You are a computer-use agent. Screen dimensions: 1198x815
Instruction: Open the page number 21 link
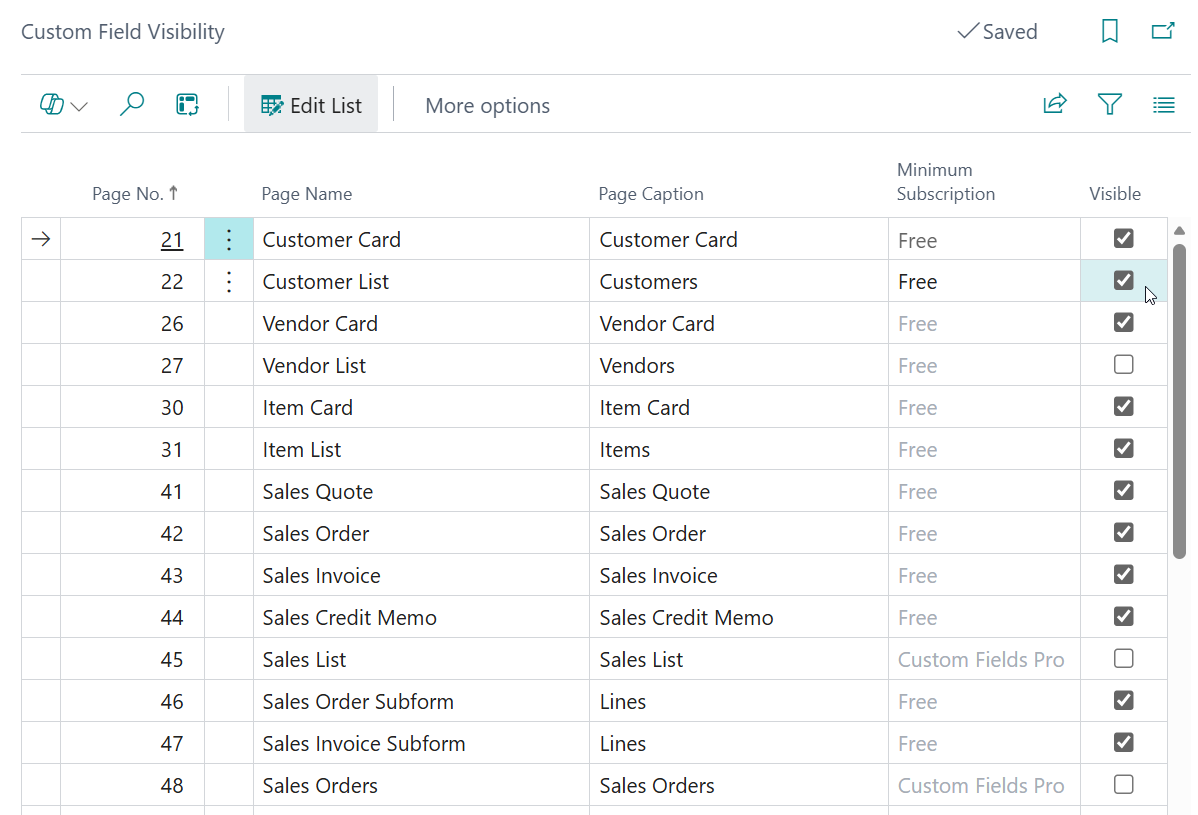click(x=172, y=240)
